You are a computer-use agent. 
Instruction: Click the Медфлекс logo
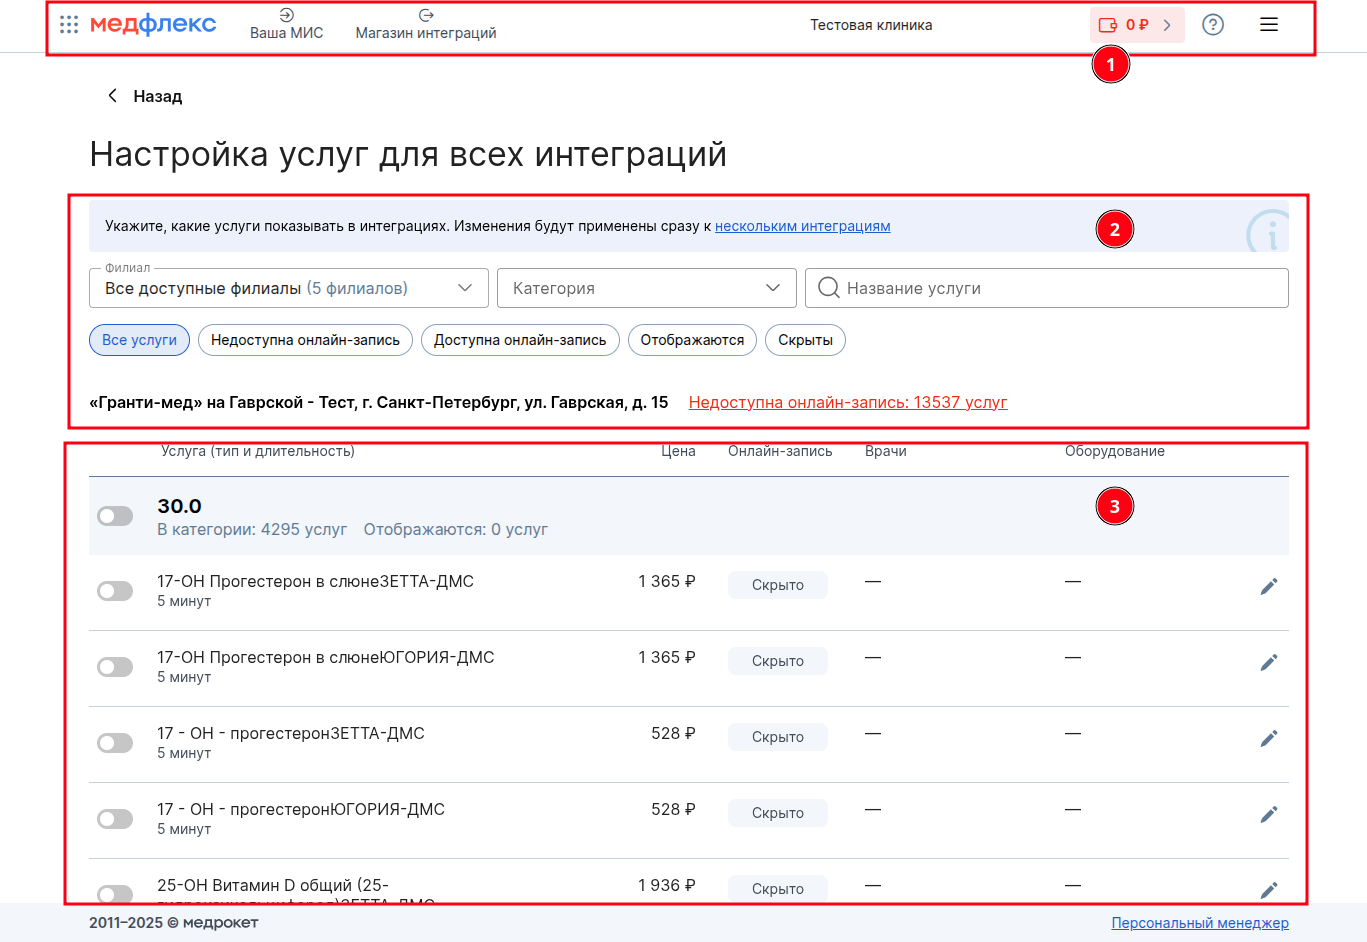click(153, 25)
